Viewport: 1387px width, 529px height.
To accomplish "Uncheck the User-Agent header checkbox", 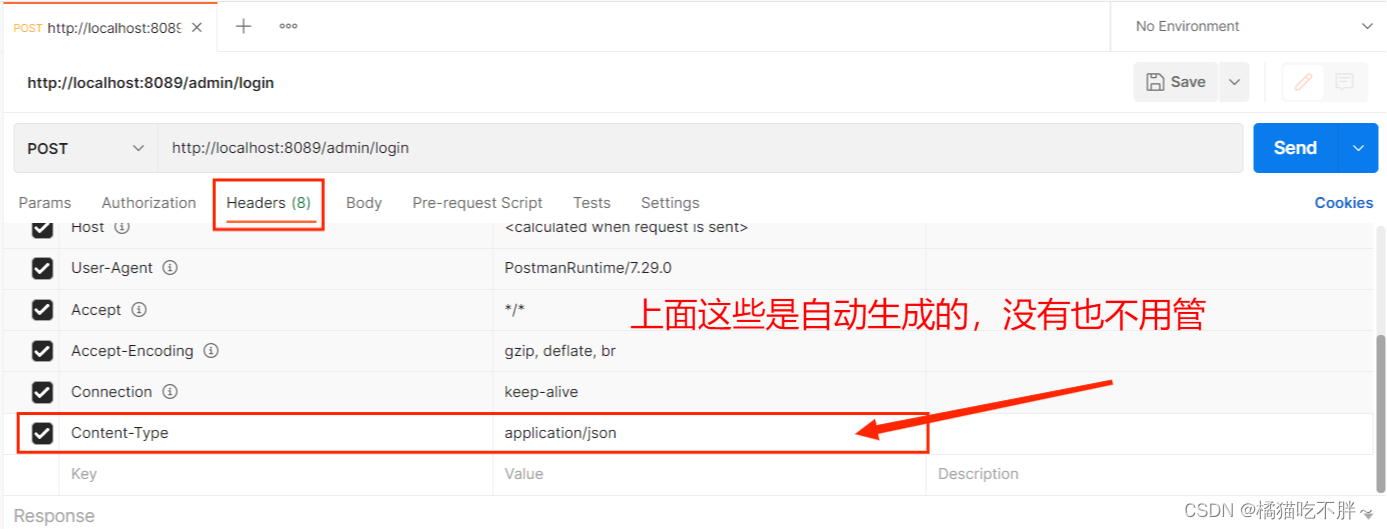I will point(42,268).
